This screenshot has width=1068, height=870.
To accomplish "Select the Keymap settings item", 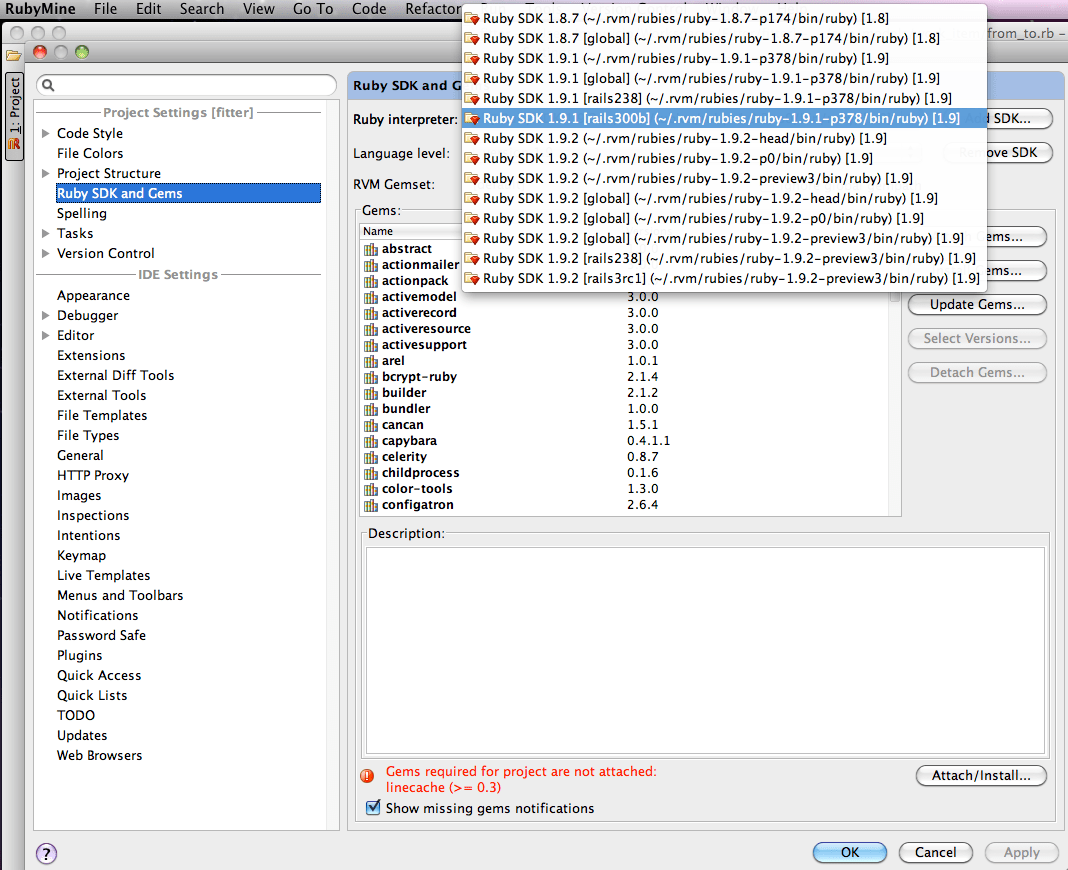I will (82, 556).
